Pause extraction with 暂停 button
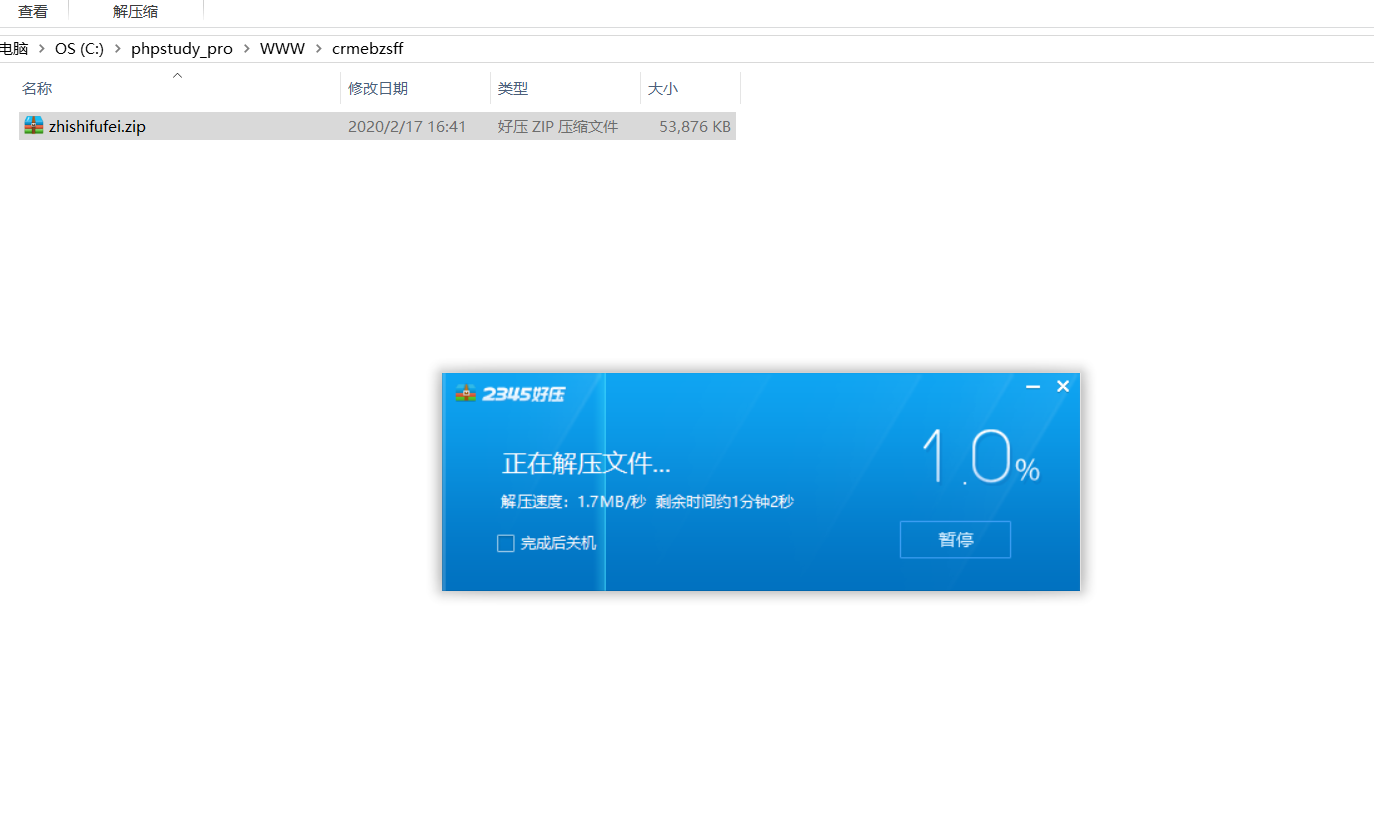The width and height of the screenshot is (1374, 814). coord(955,539)
